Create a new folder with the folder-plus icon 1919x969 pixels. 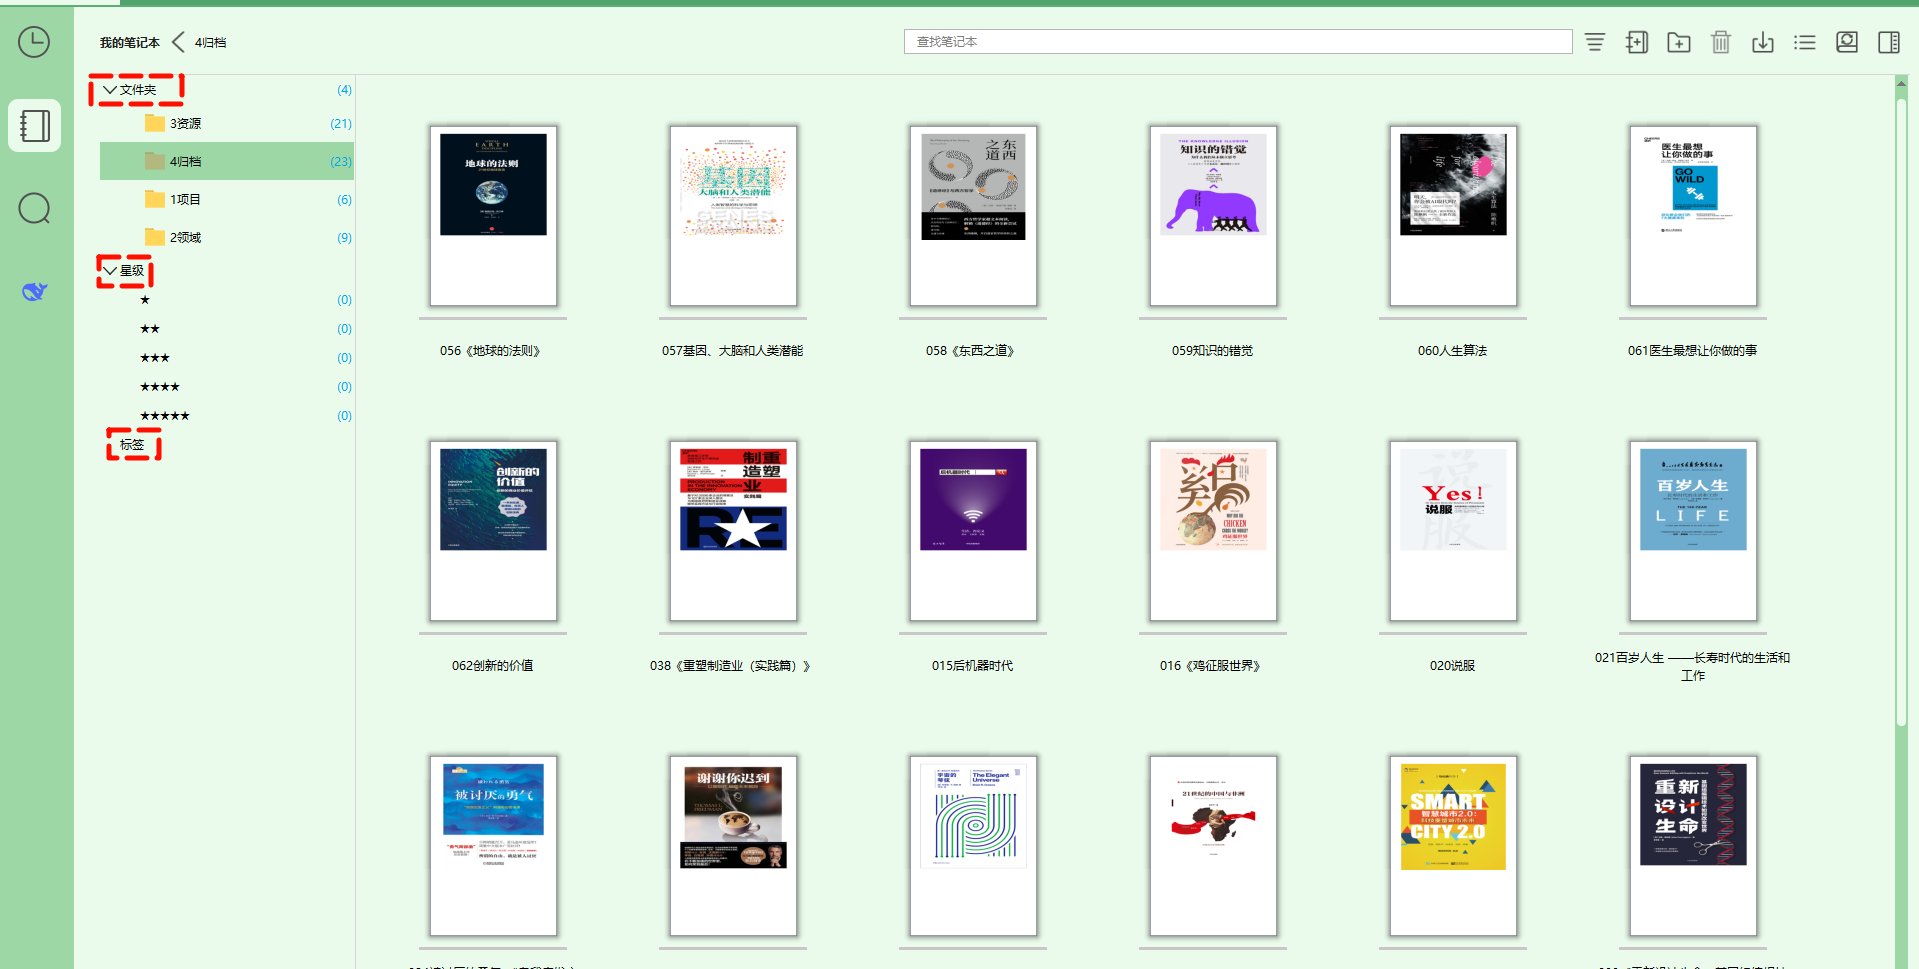pos(1679,42)
